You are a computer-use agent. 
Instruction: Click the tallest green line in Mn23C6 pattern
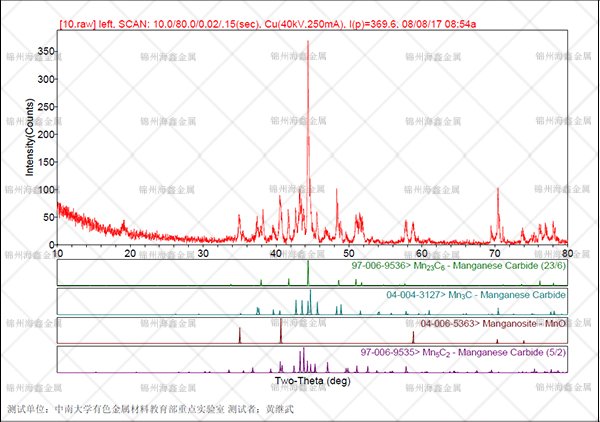pyautogui.click(x=308, y=273)
